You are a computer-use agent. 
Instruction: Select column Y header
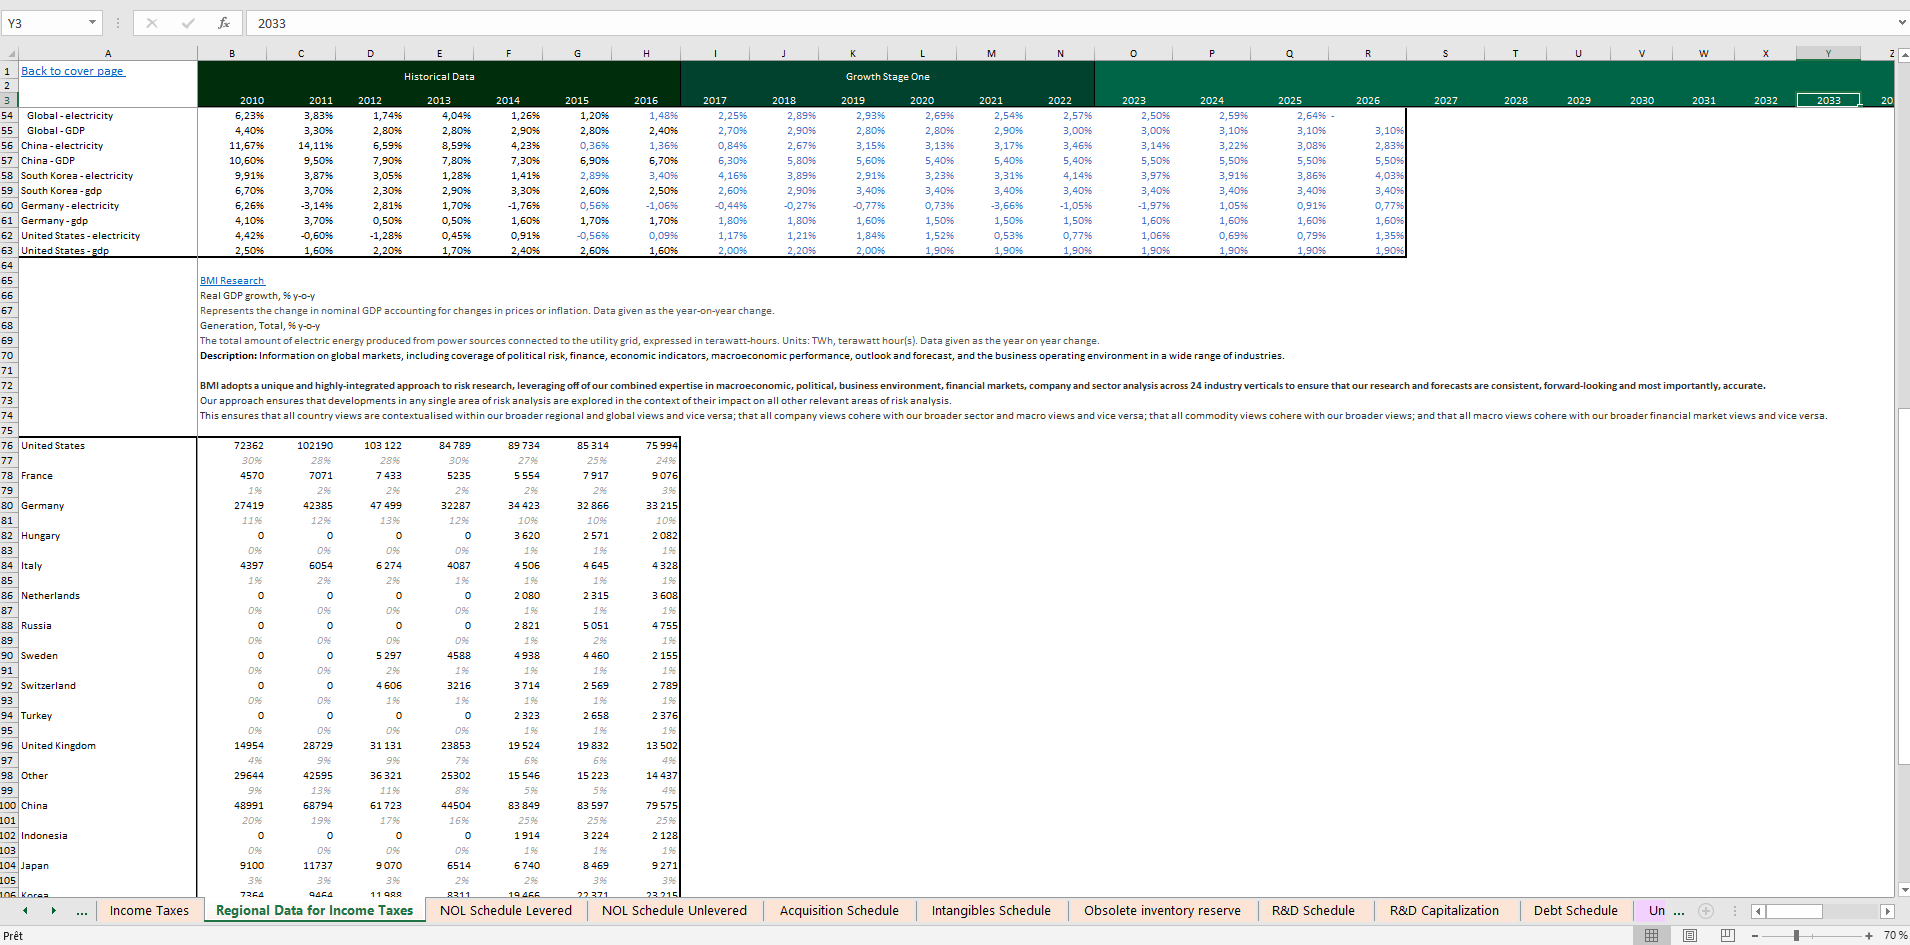click(1828, 54)
